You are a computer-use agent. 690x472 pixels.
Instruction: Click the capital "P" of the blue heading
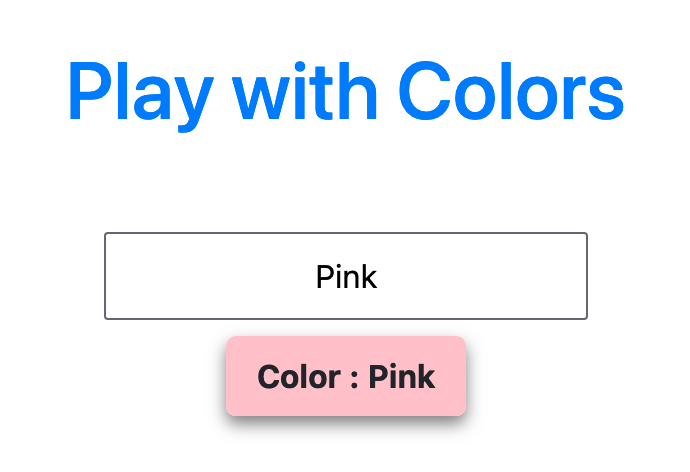tap(88, 92)
